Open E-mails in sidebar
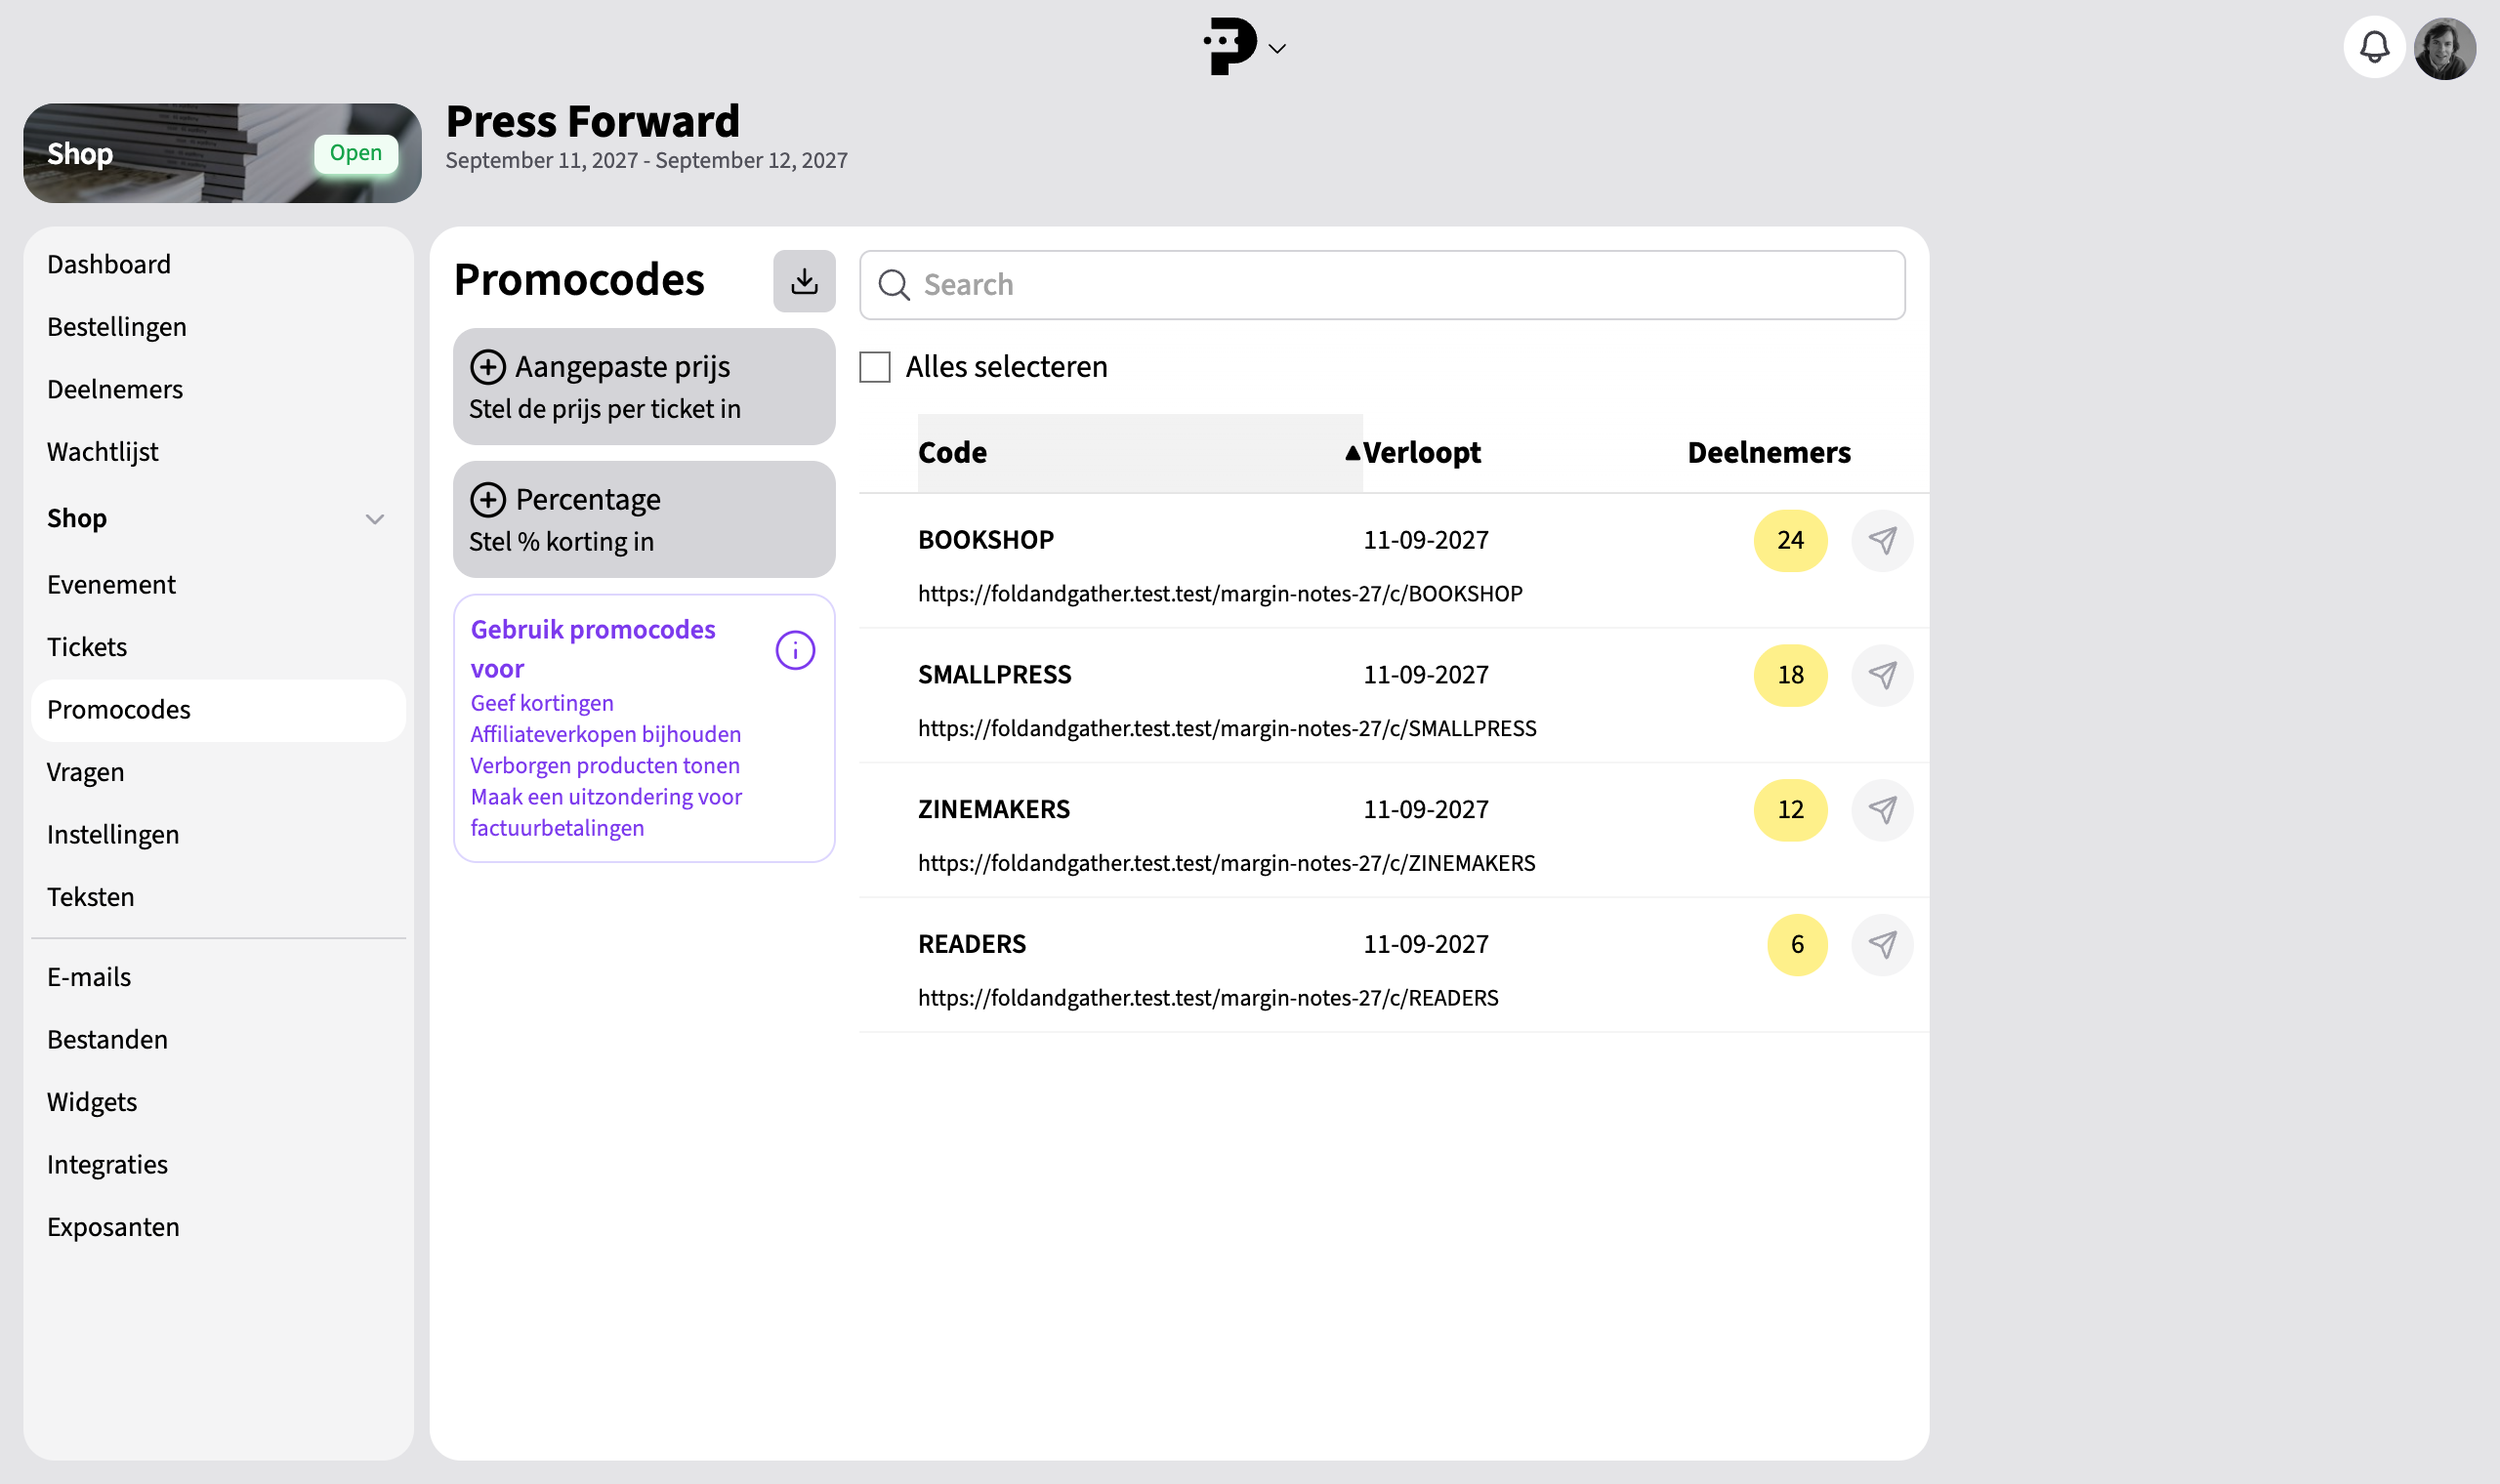The height and width of the screenshot is (1484, 2500). [89, 977]
